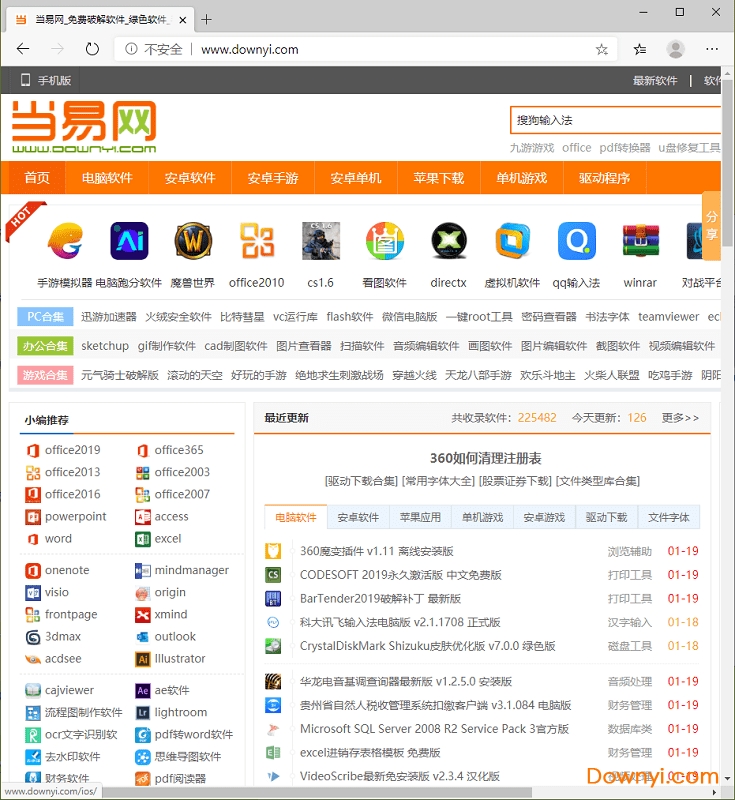
Task: Click the 虚拟机软件 icon
Action: [x=513, y=242]
